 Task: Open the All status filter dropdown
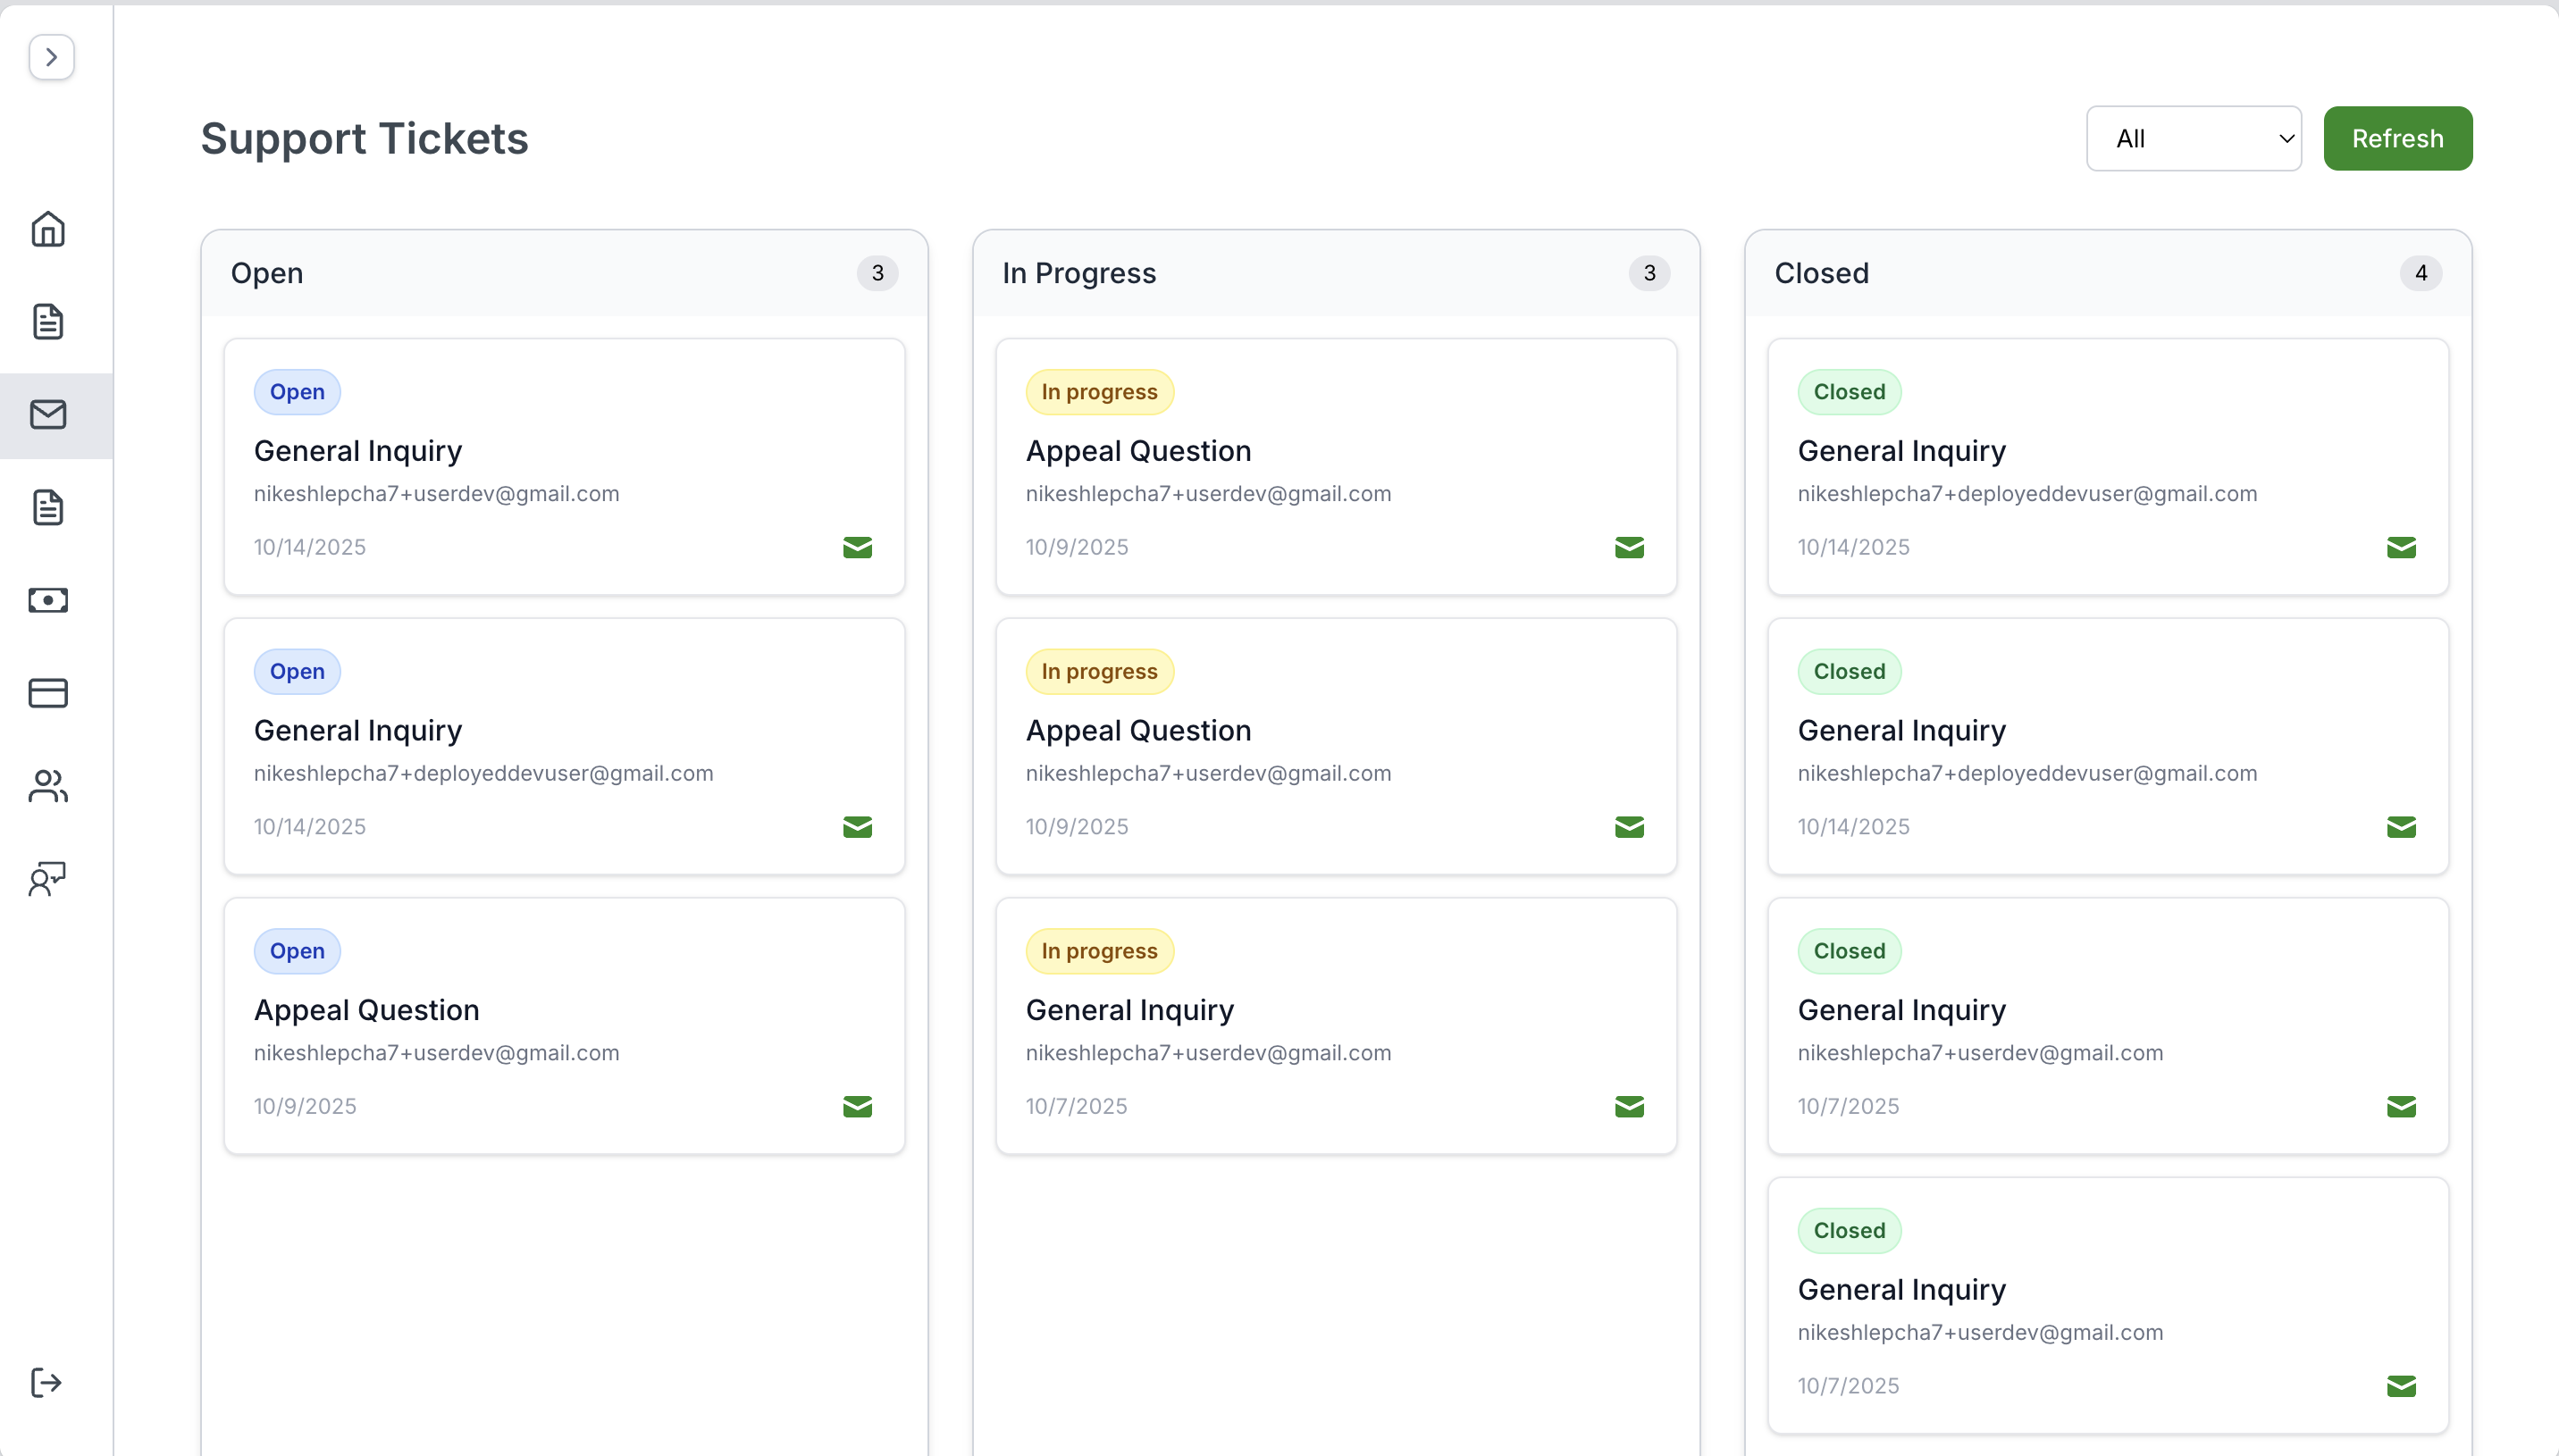(2194, 139)
